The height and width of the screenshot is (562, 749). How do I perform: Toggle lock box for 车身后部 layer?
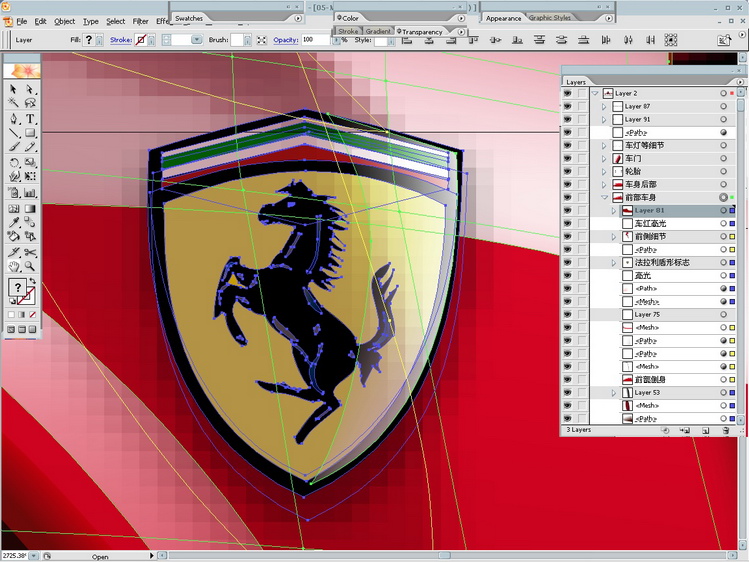pos(582,184)
